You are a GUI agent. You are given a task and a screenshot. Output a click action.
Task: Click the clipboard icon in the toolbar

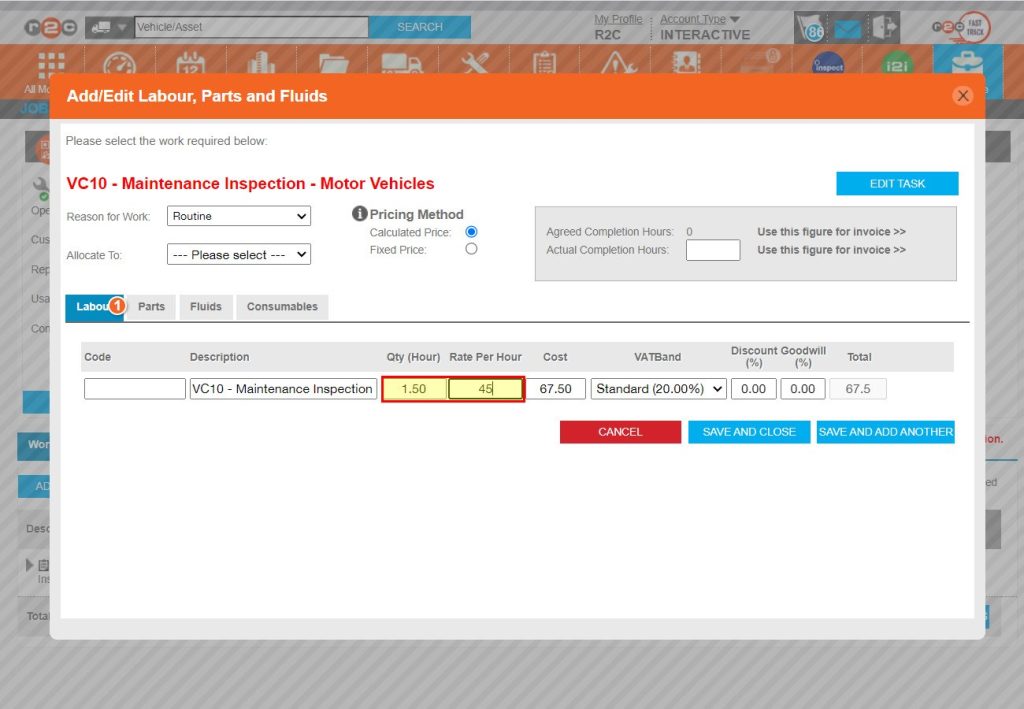[544, 62]
